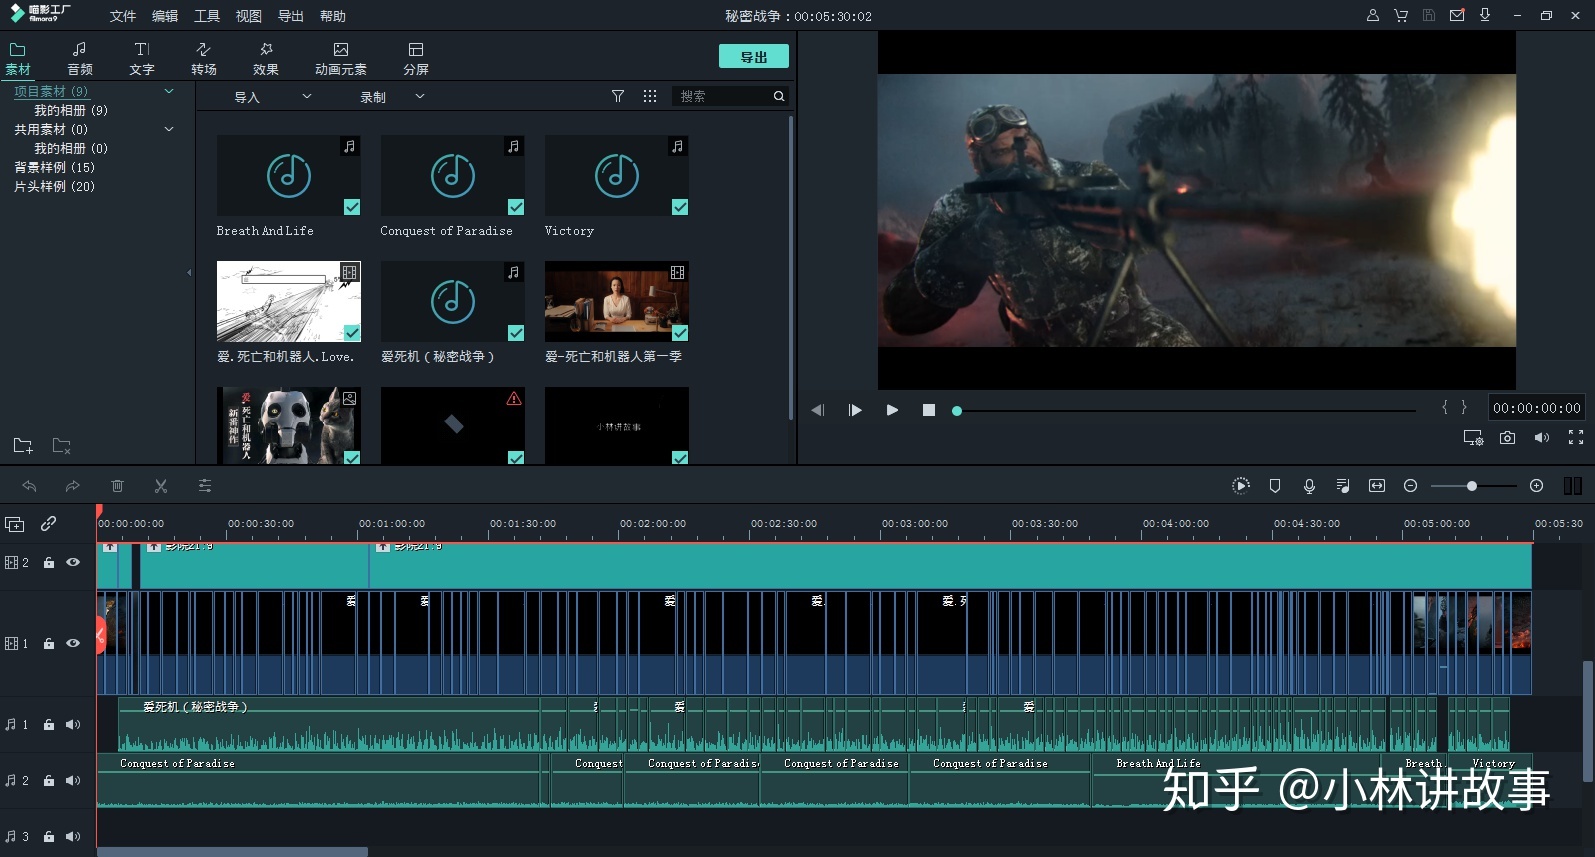The height and width of the screenshot is (857, 1595).
Task: Add a marker with shield icon
Action: 1275,486
